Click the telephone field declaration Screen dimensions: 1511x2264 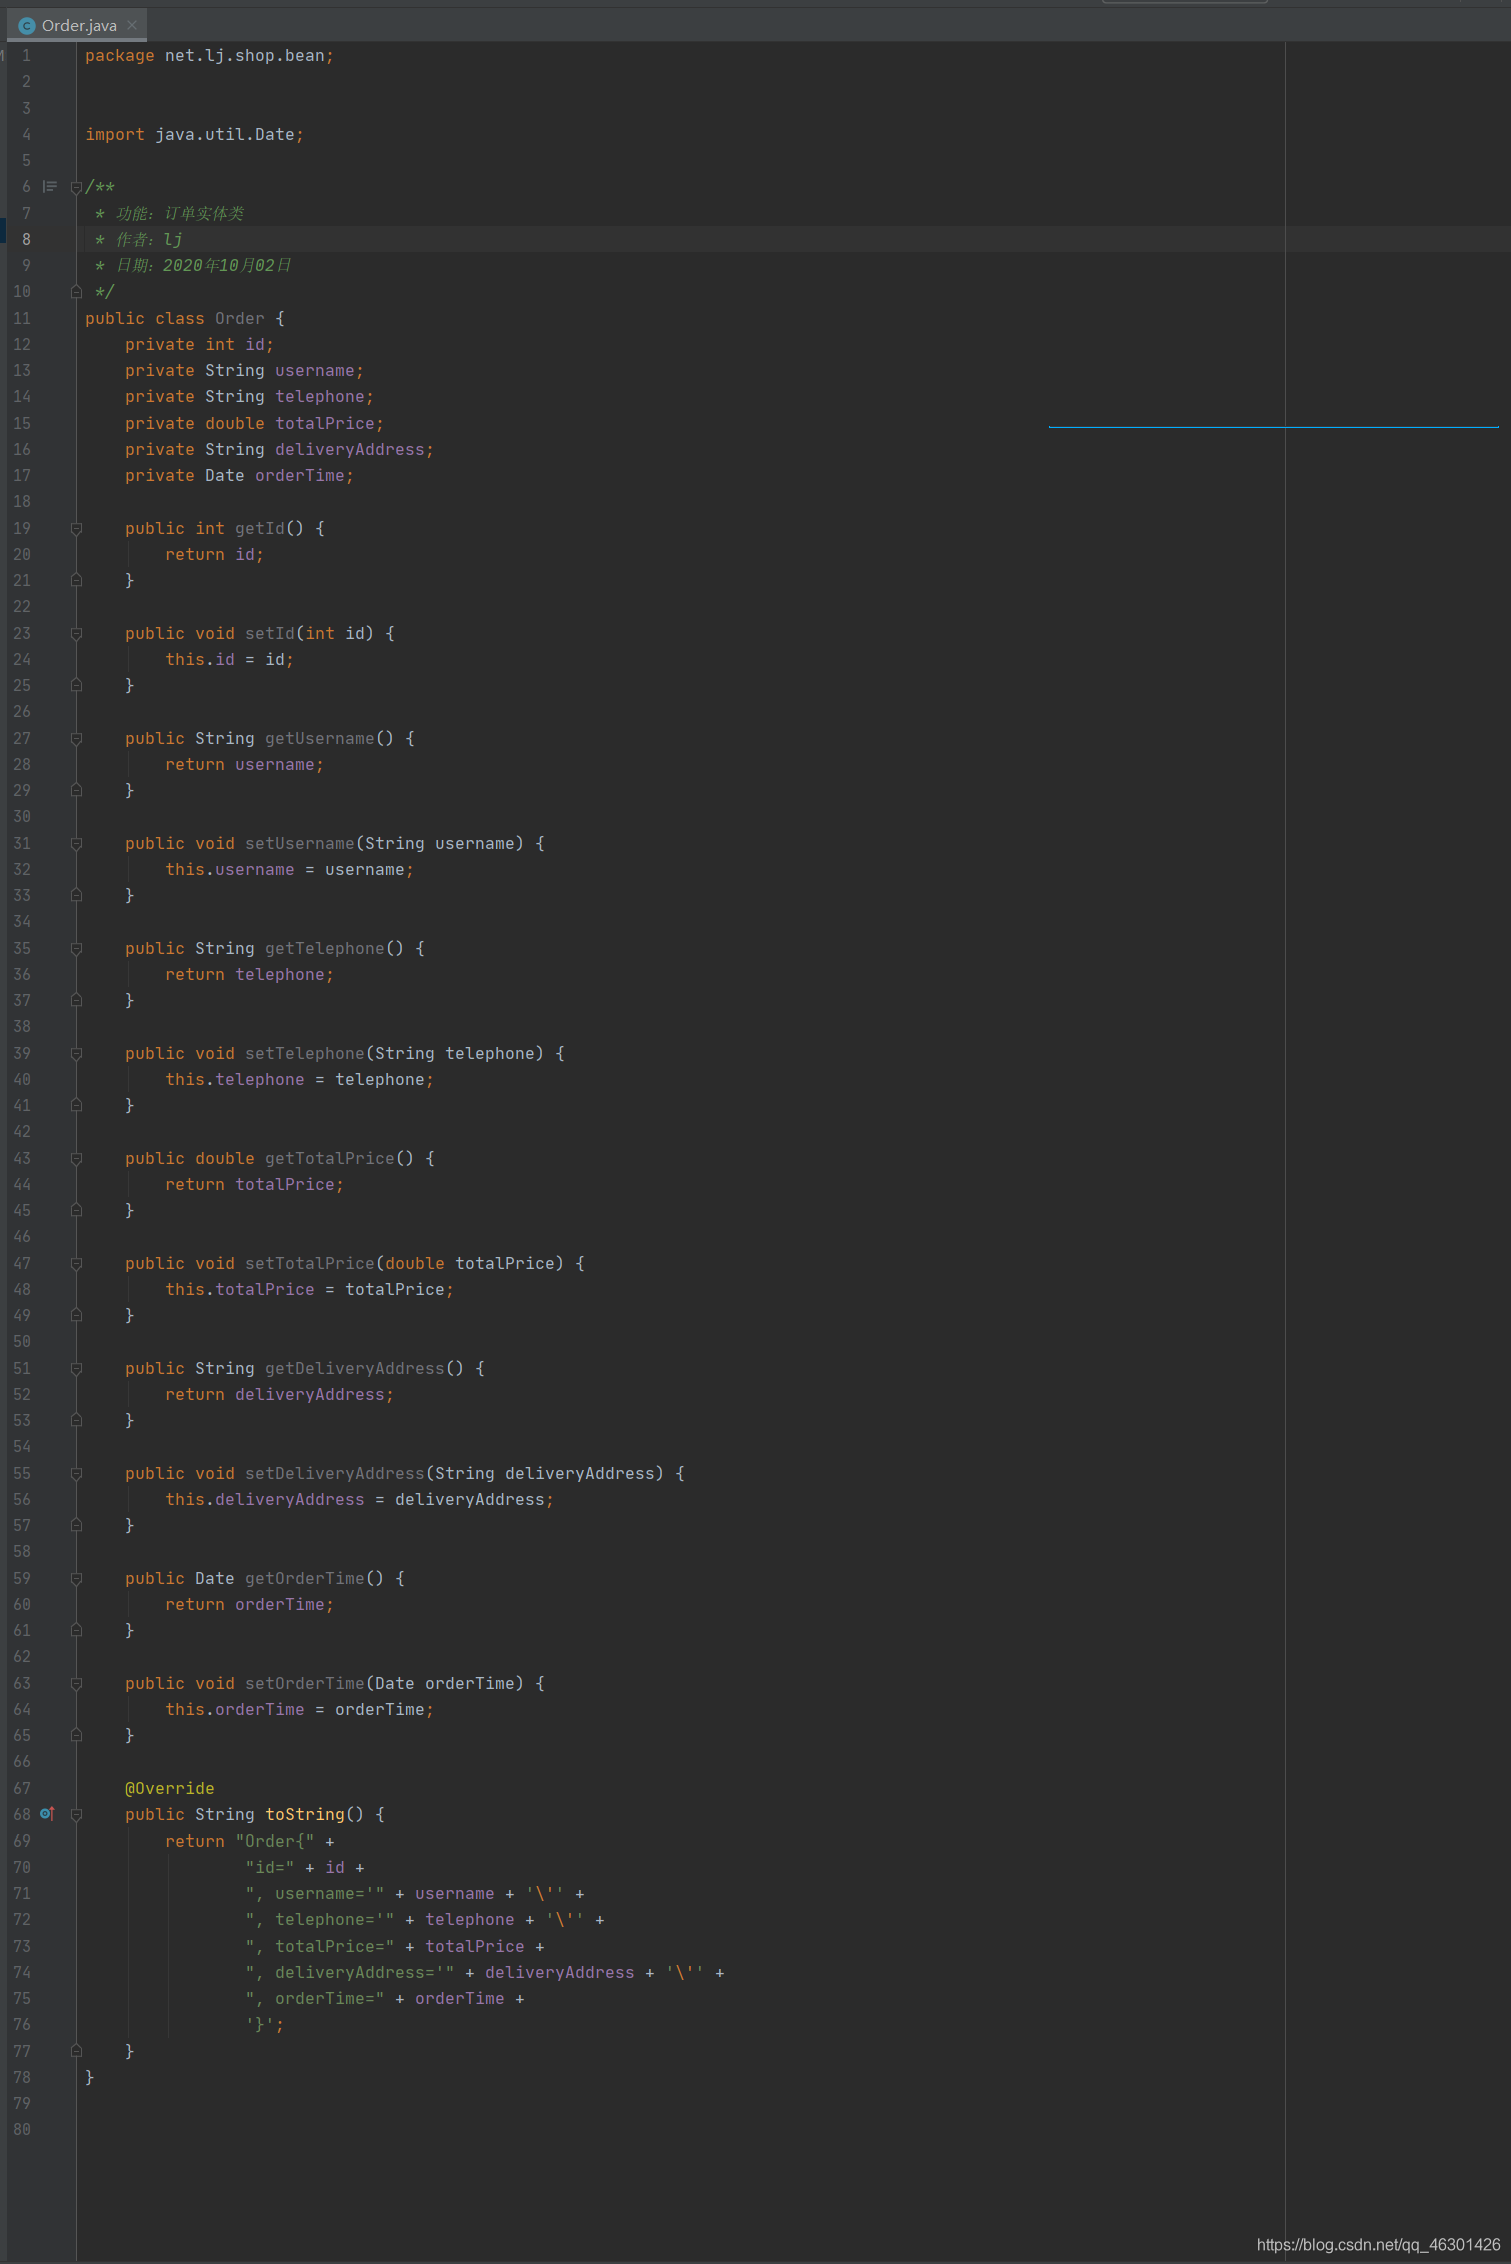click(249, 396)
